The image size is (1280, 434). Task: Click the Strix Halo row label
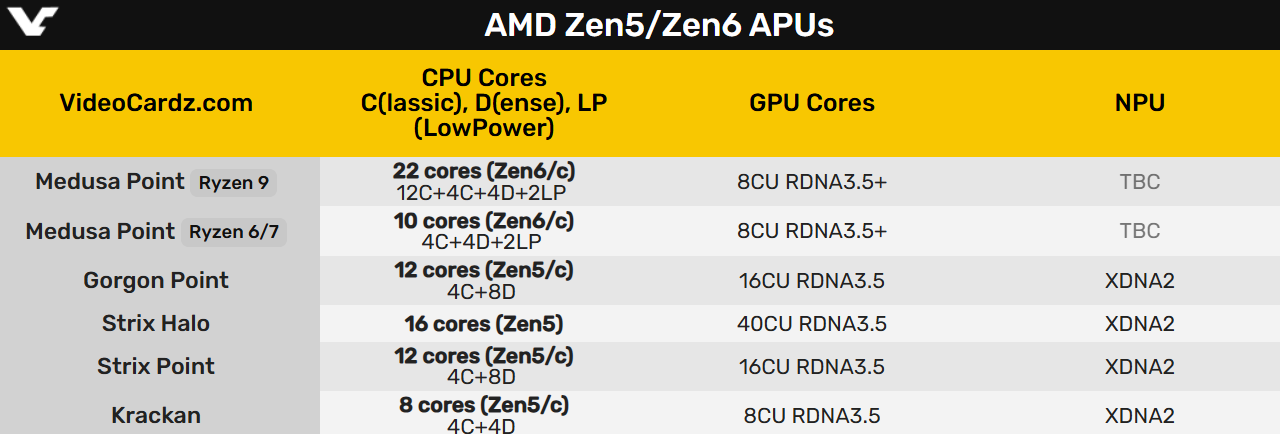(156, 324)
